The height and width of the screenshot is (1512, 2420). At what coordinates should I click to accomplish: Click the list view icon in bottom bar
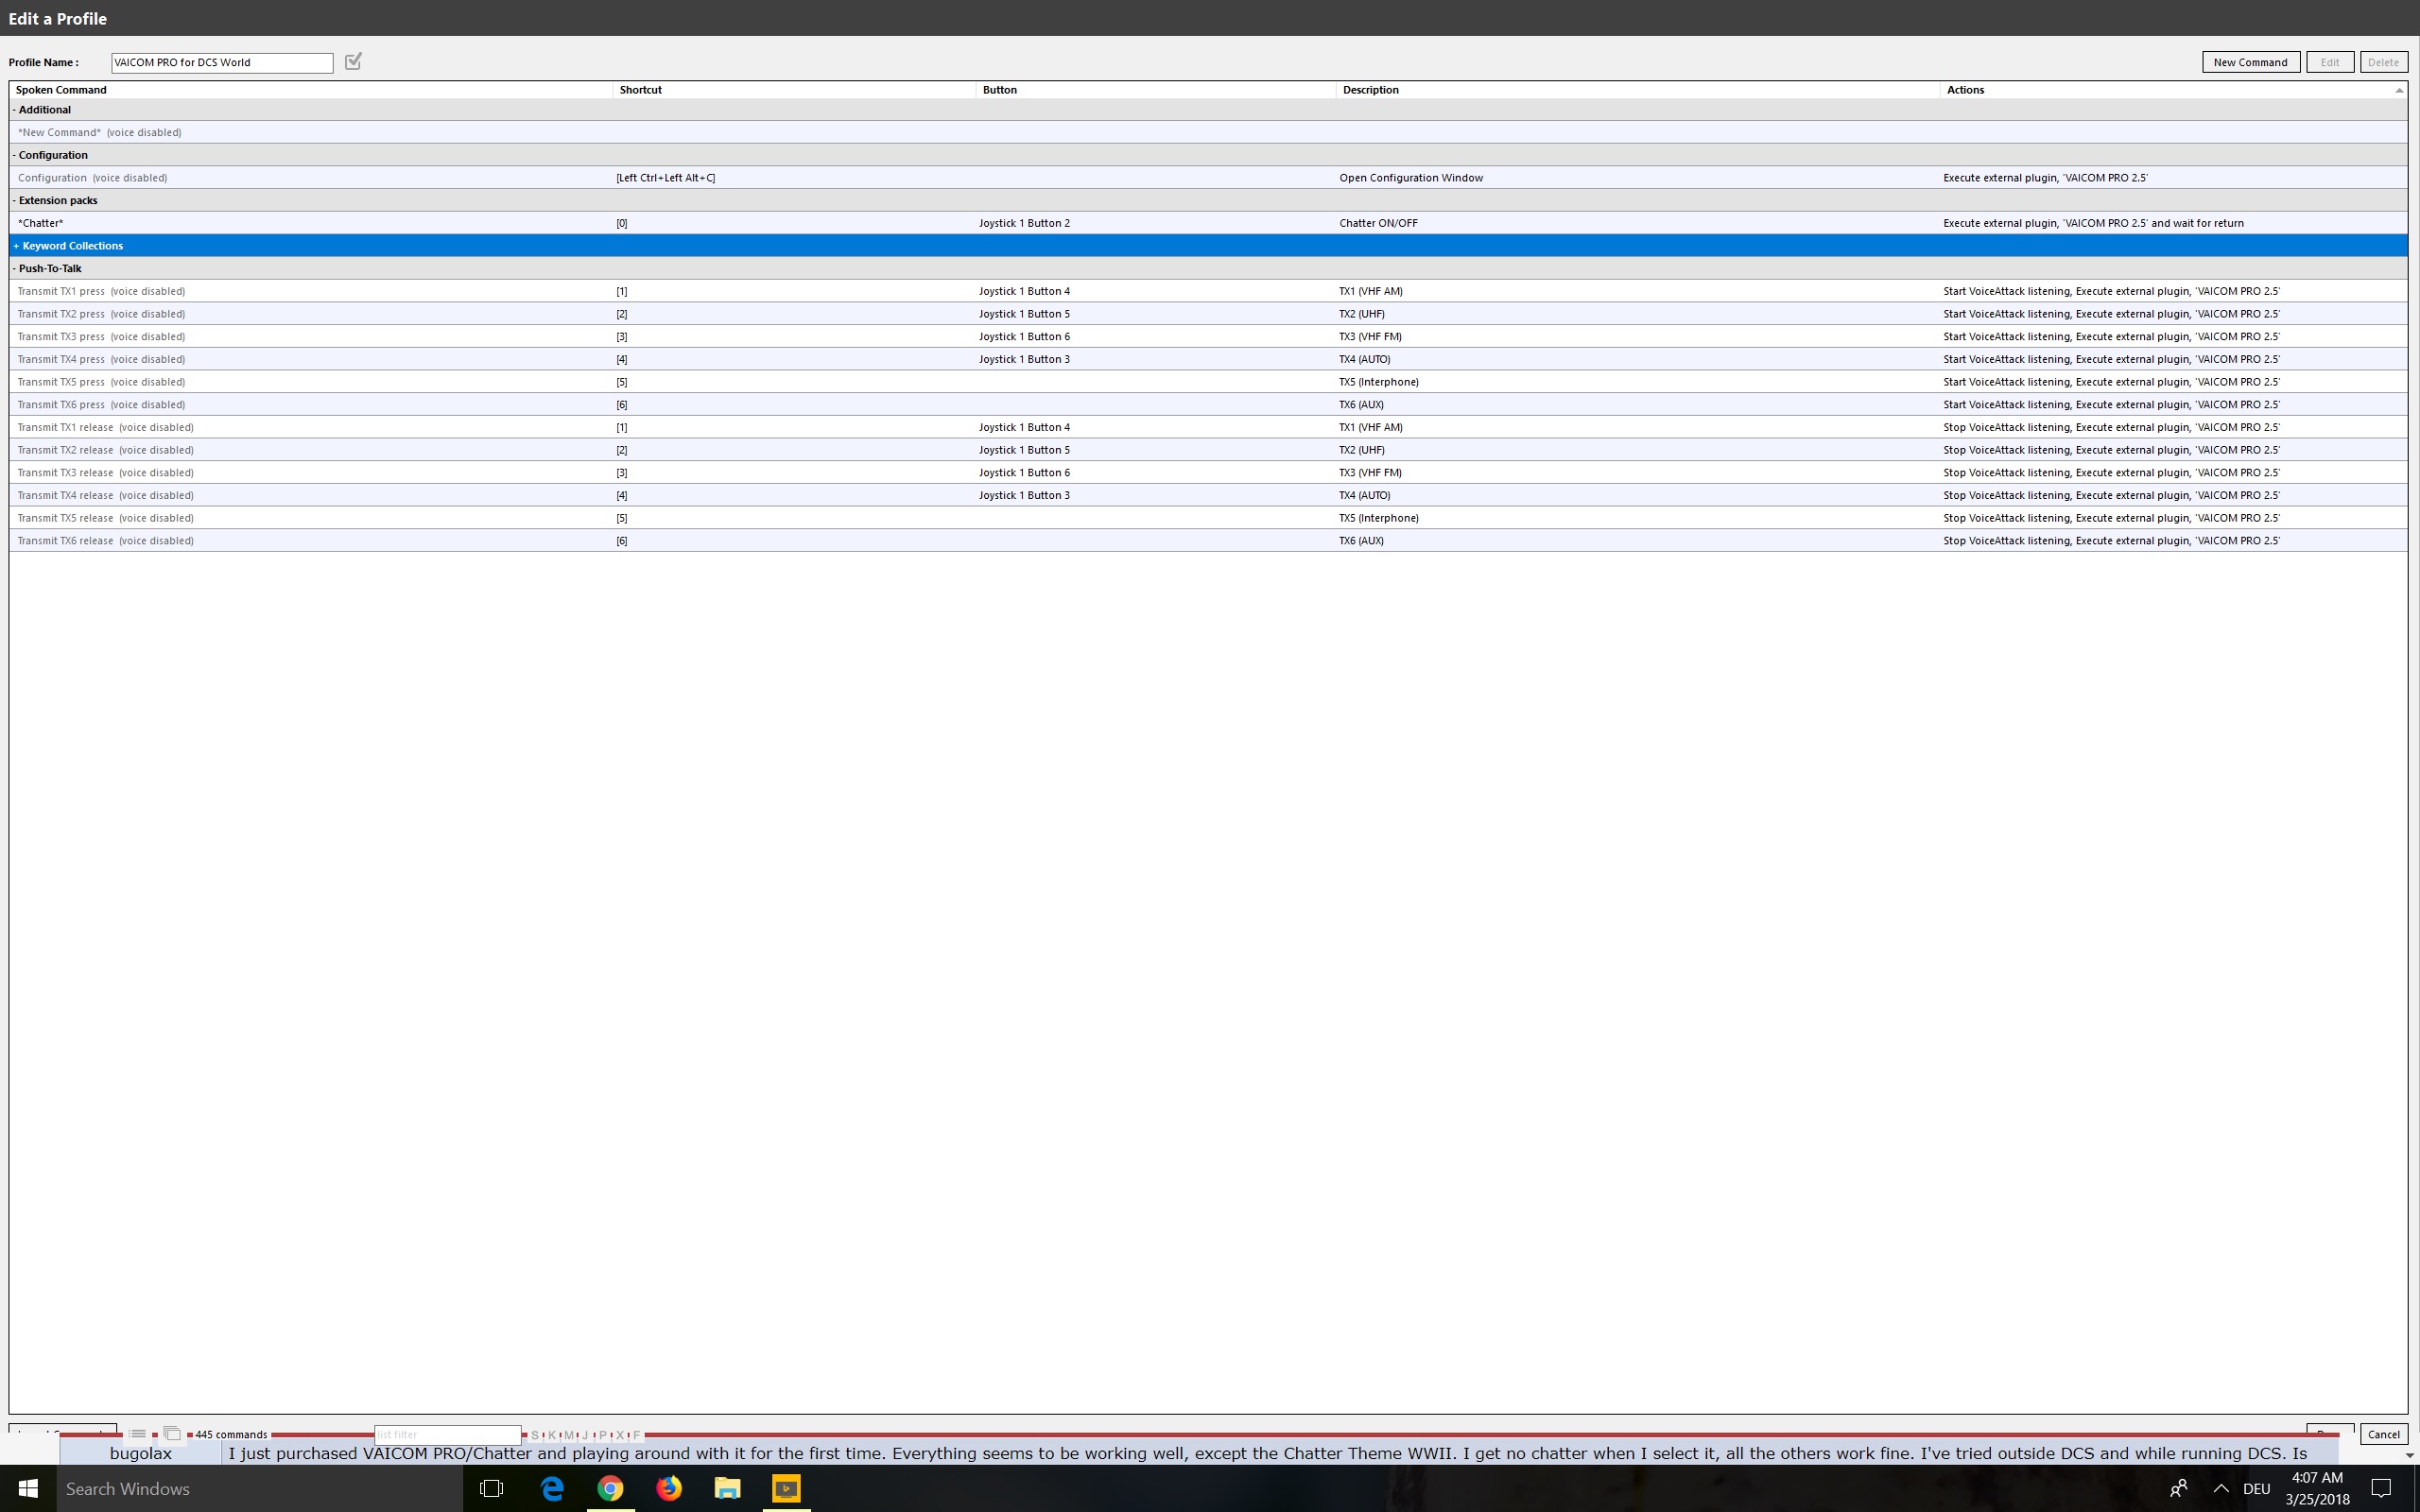138,1434
